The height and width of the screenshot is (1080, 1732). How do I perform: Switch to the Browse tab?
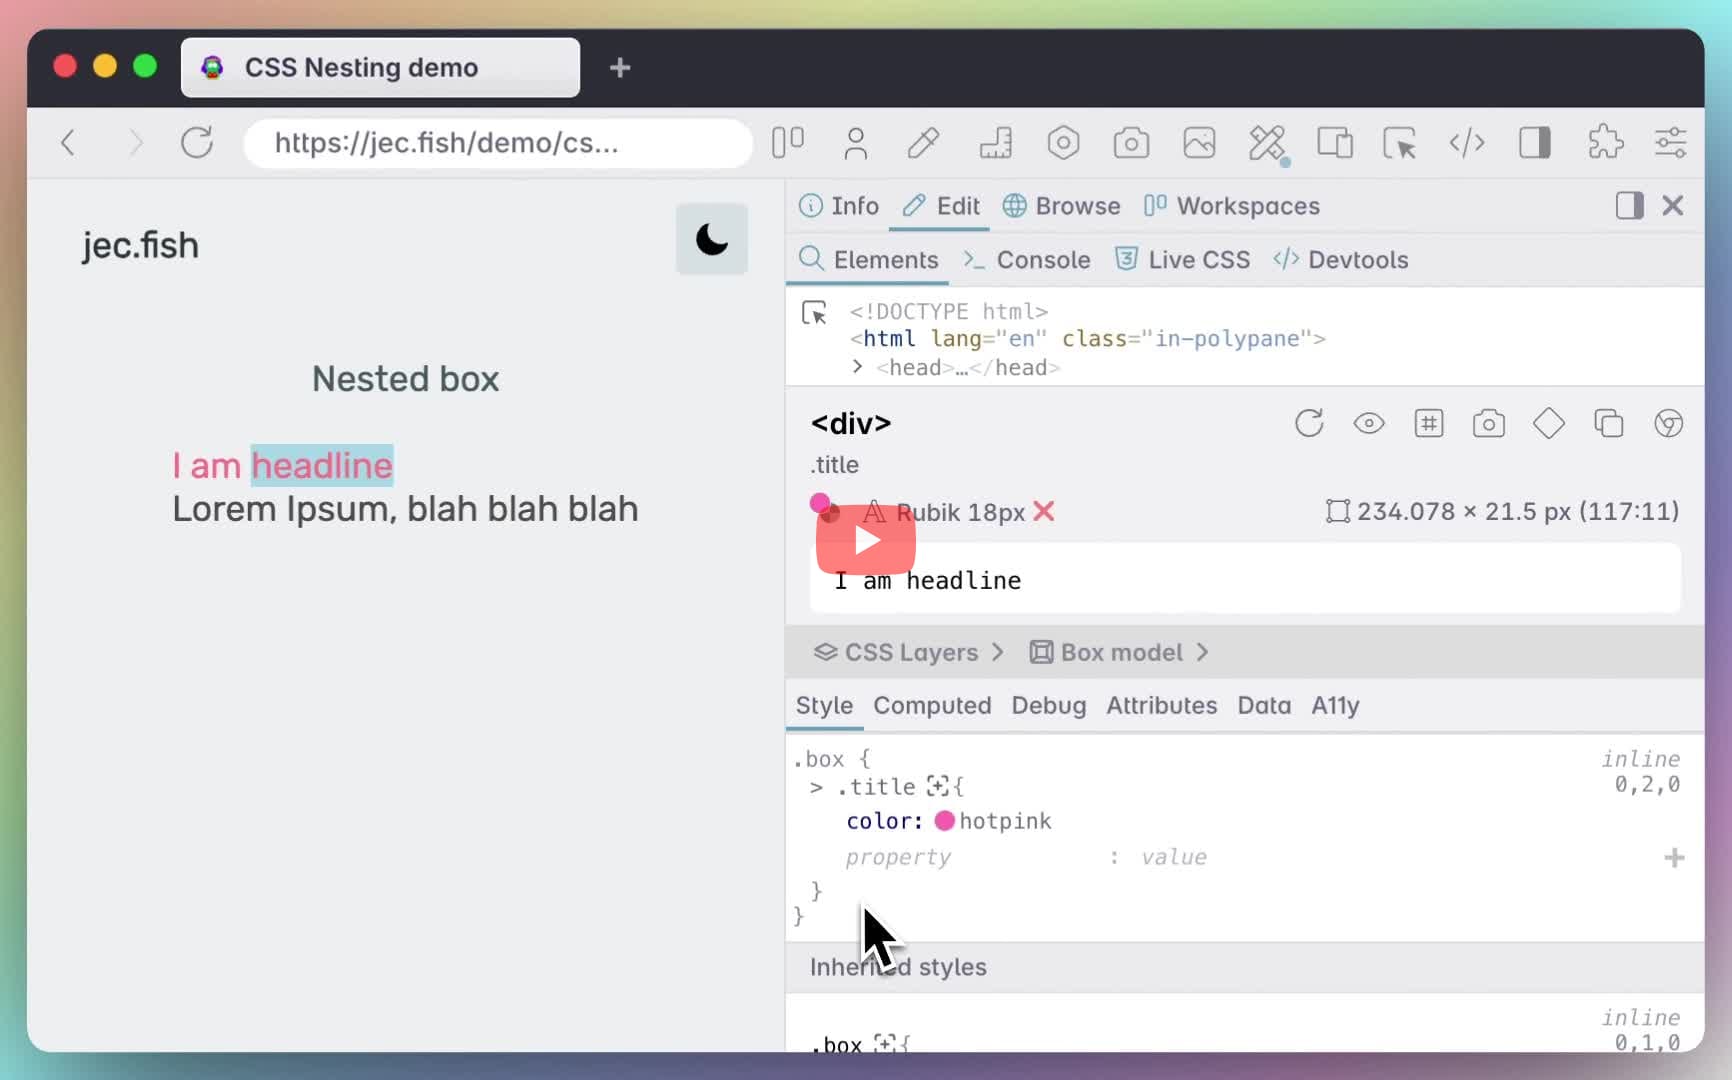pyautogui.click(x=1061, y=206)
